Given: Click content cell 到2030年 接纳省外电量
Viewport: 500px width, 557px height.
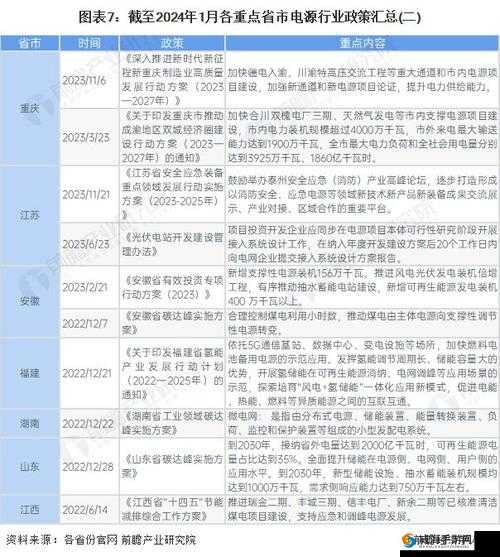Looking at the screenshot, I should pos(362,466).
